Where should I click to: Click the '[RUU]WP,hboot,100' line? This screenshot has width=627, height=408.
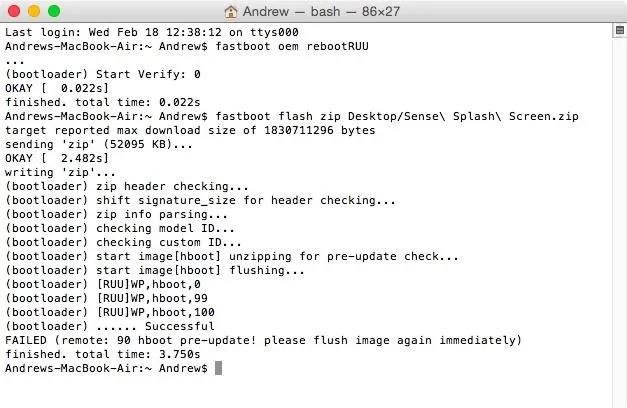(x=110, y=312)
